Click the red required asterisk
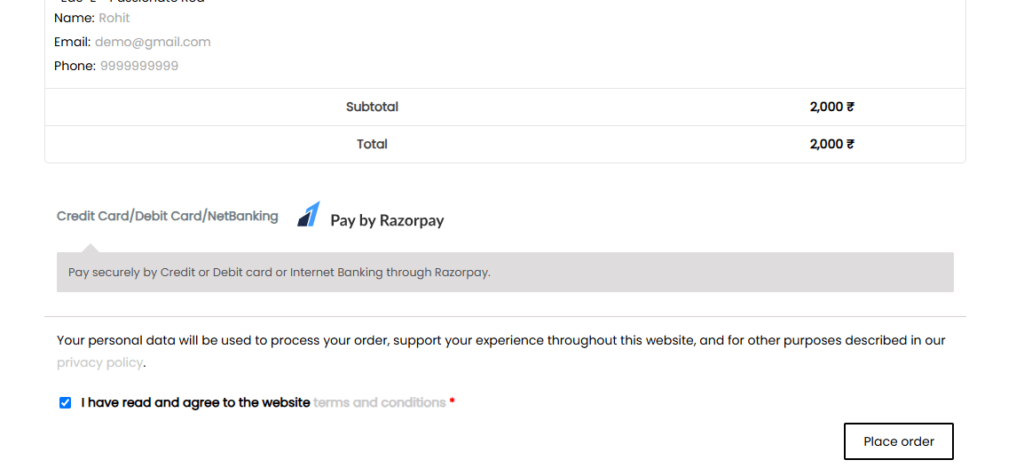The width and height of the screenshot is (1024, 476). (452, 401)
